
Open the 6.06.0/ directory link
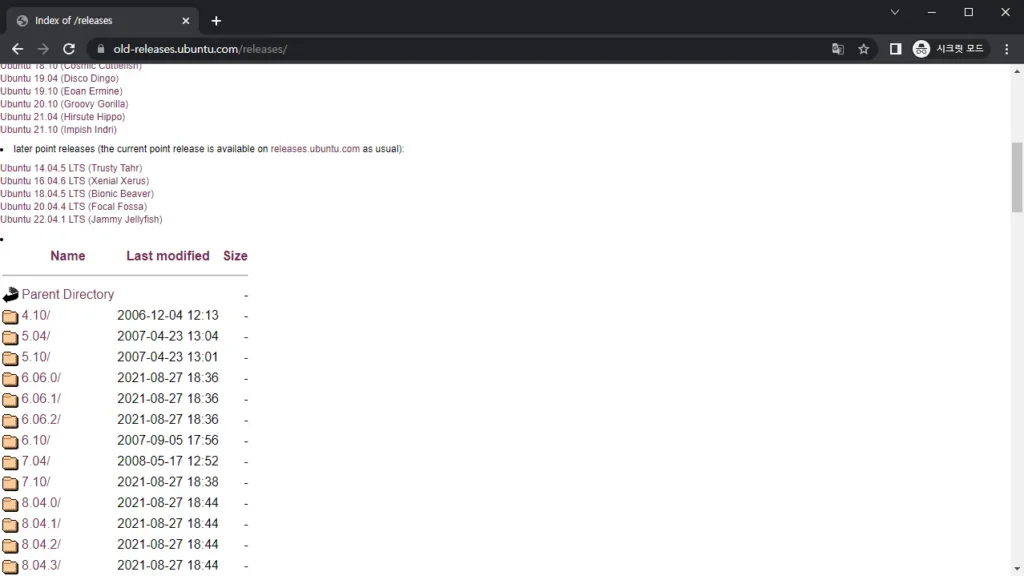pos(41,378)
